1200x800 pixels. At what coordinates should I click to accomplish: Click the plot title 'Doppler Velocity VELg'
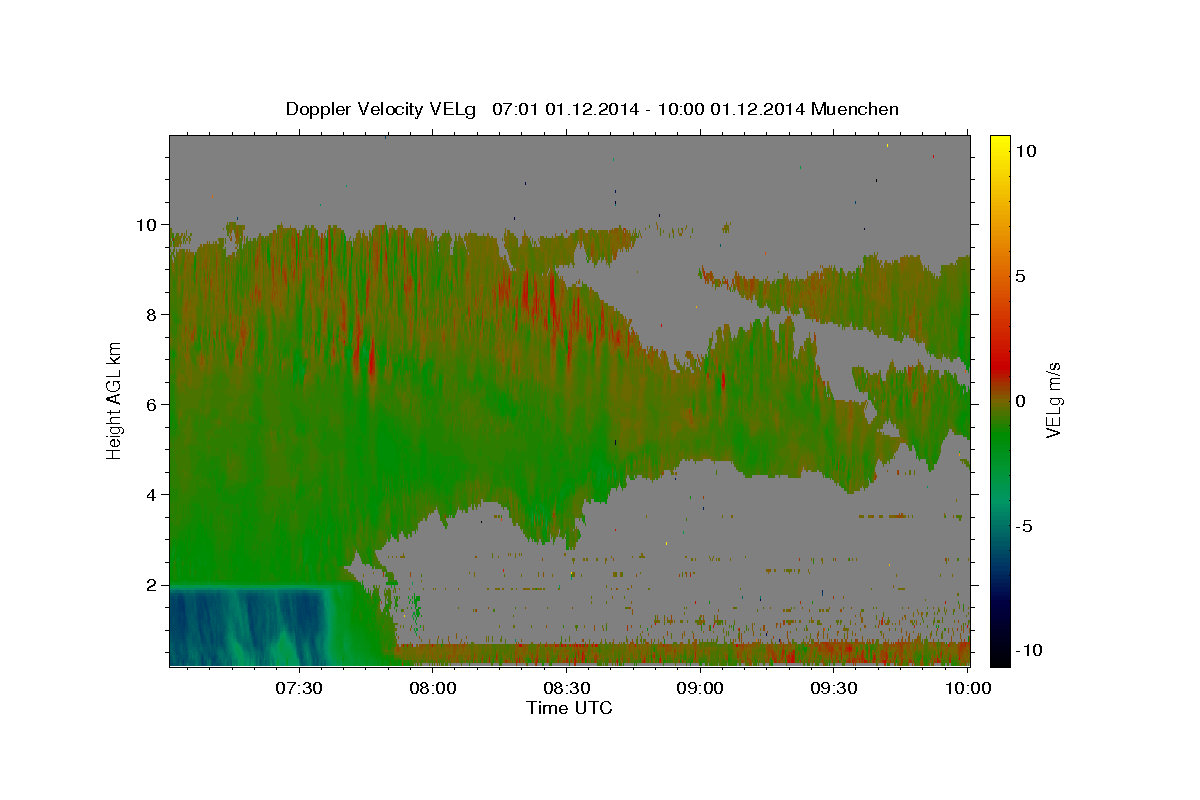[x=381, y=109]
